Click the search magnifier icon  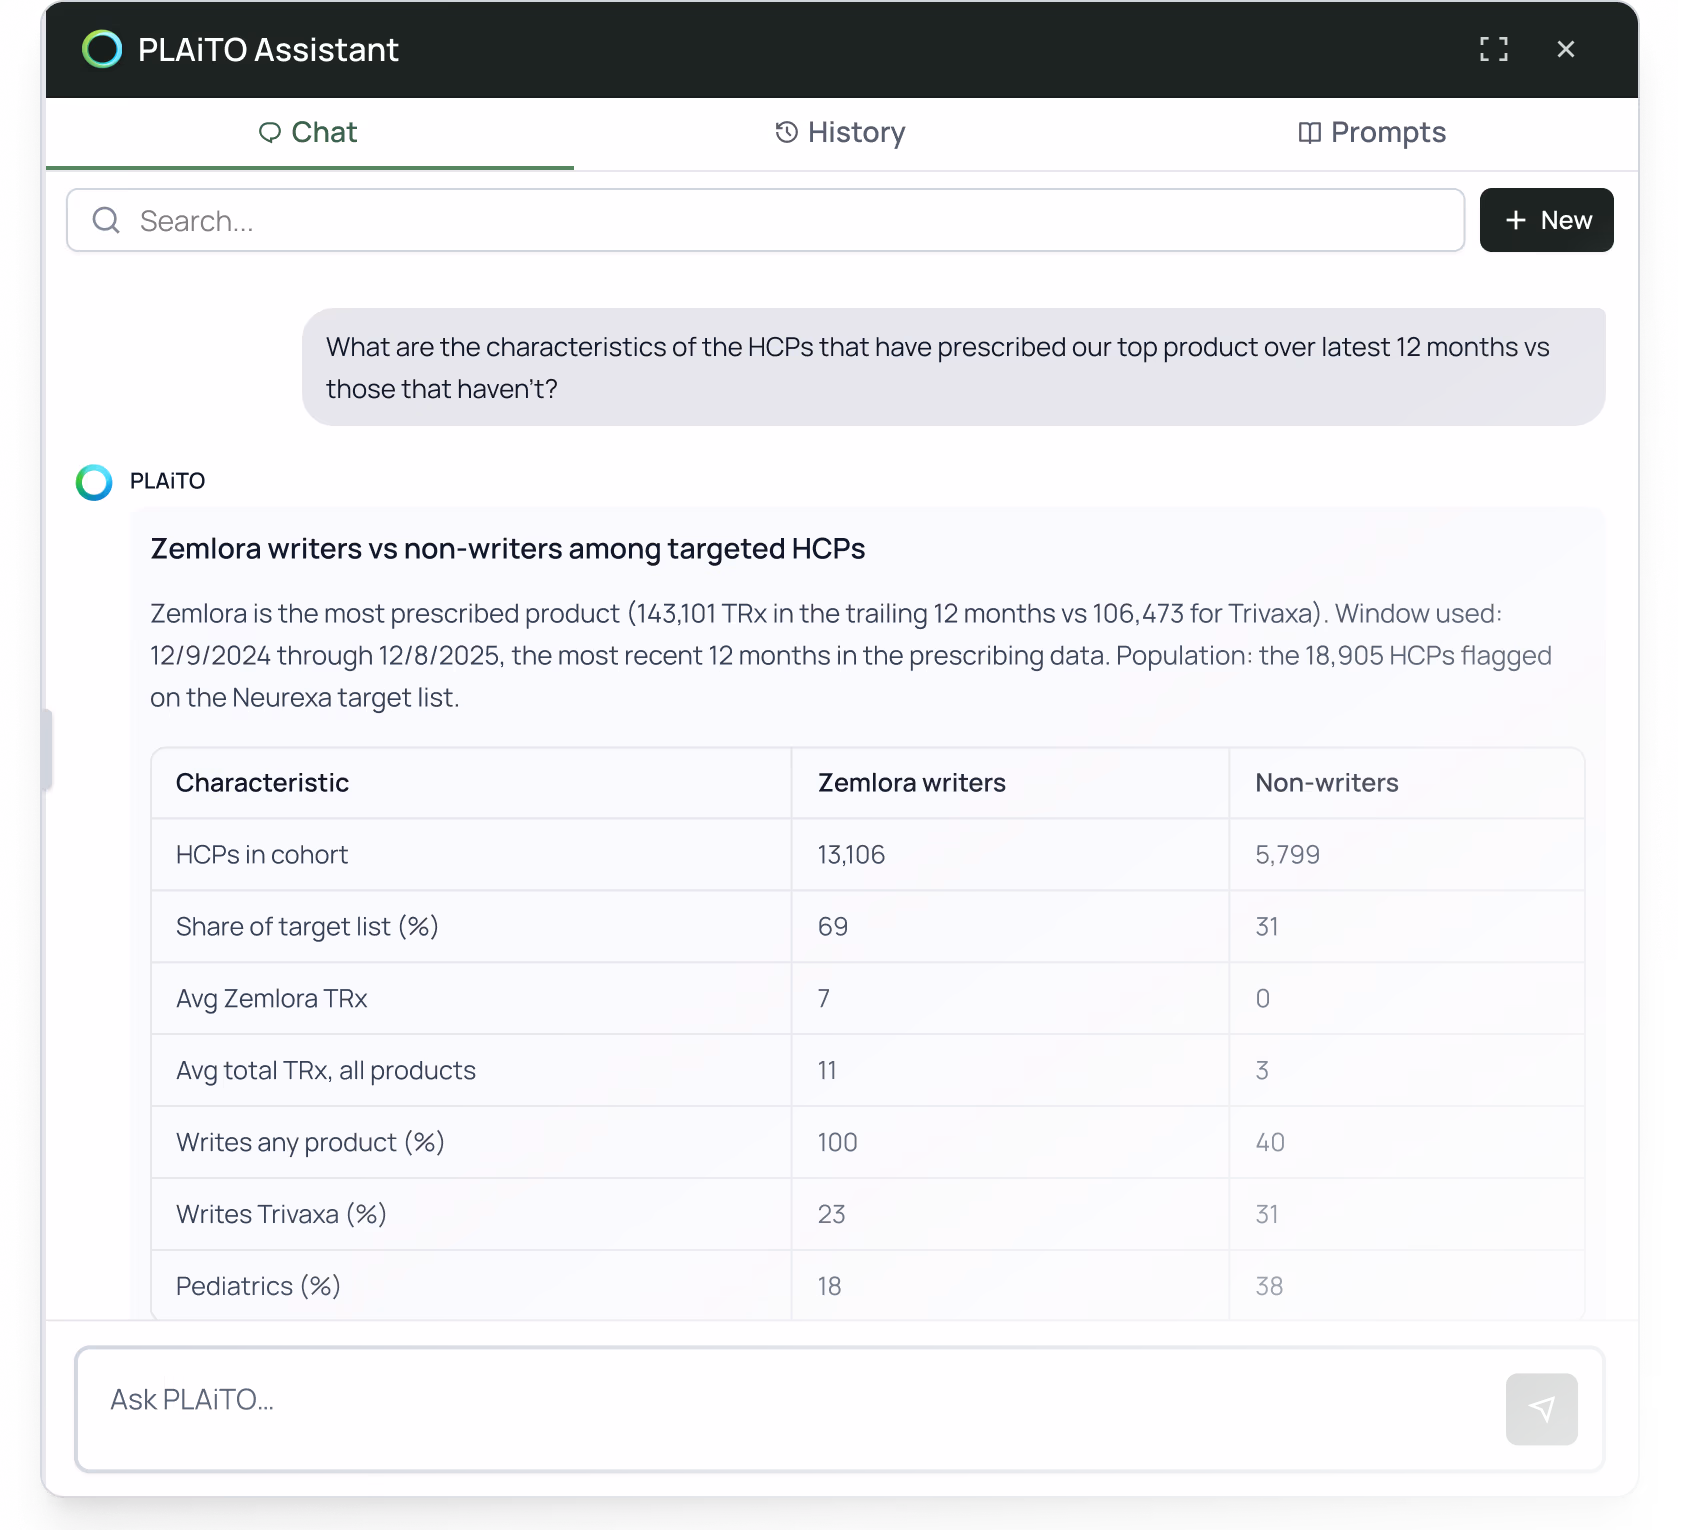click(x=106, y=220)
